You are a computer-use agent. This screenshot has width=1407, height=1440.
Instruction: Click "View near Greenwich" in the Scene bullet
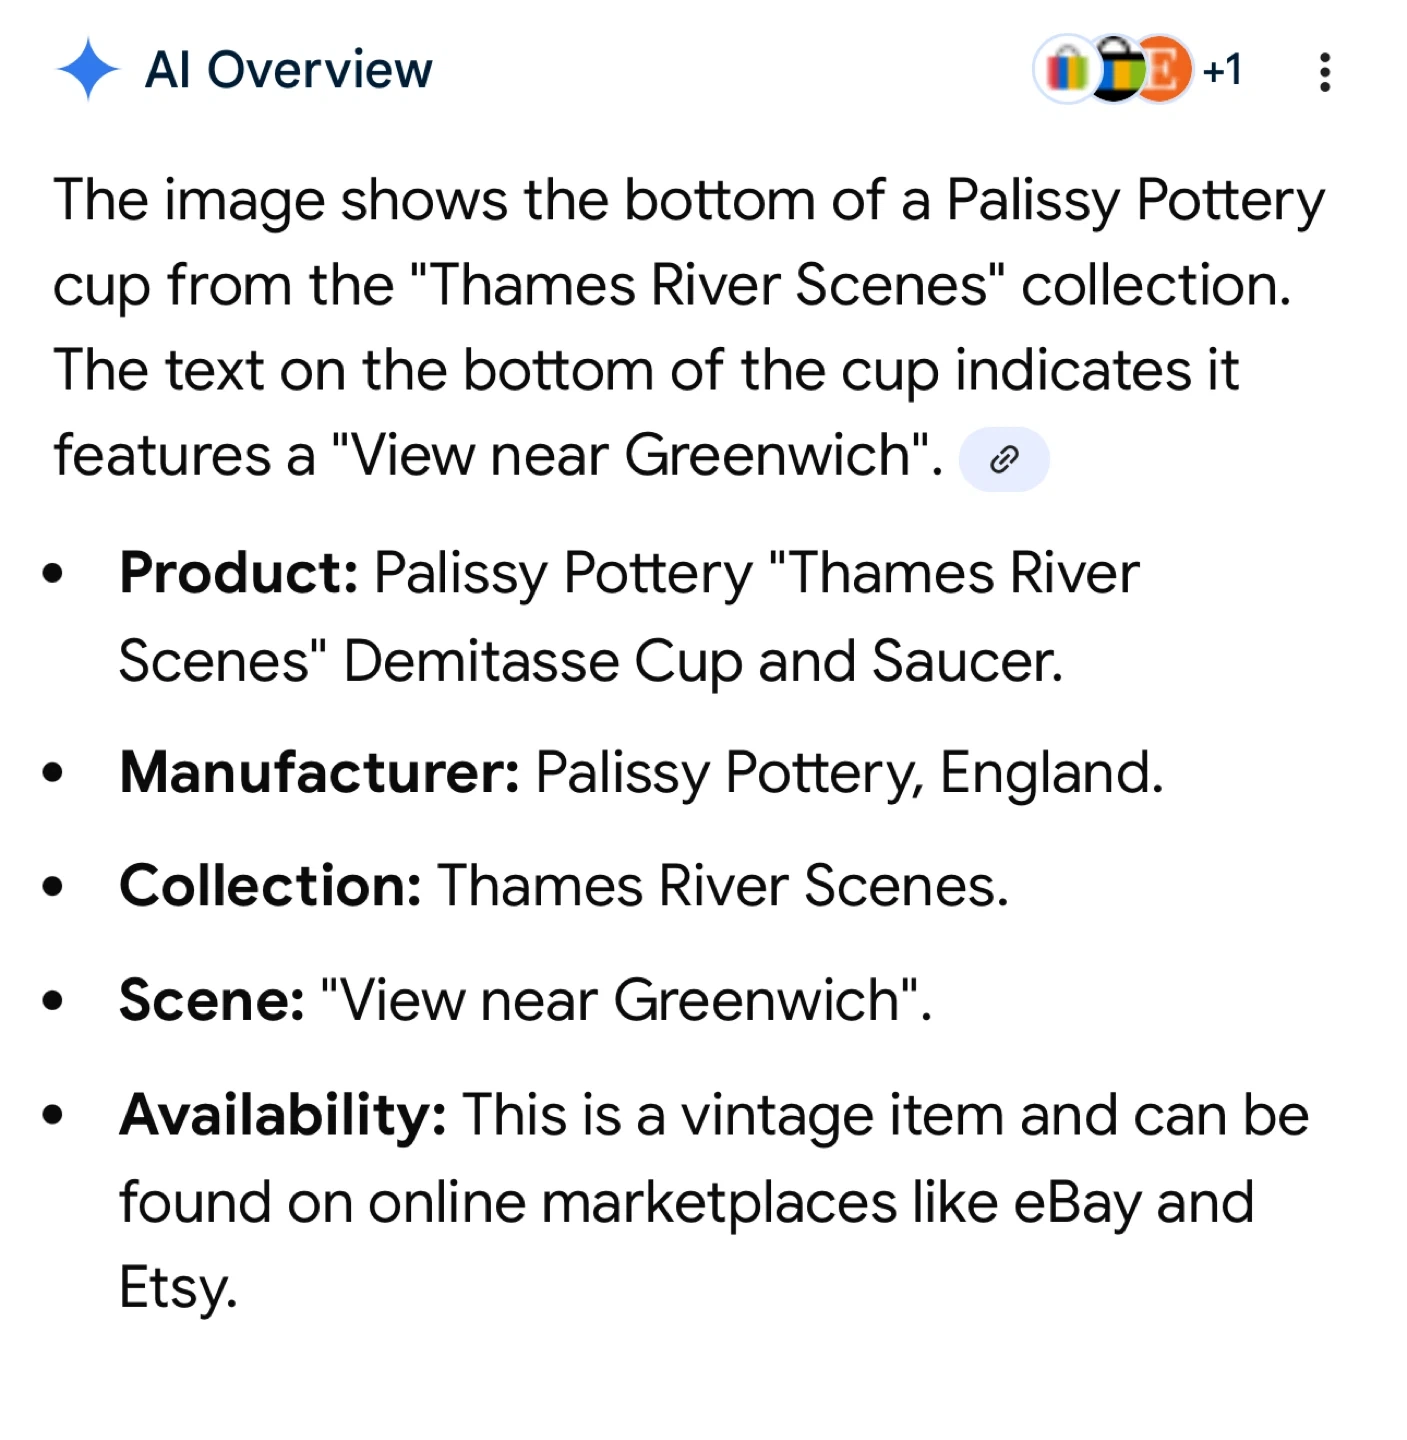click(625, 1000)
